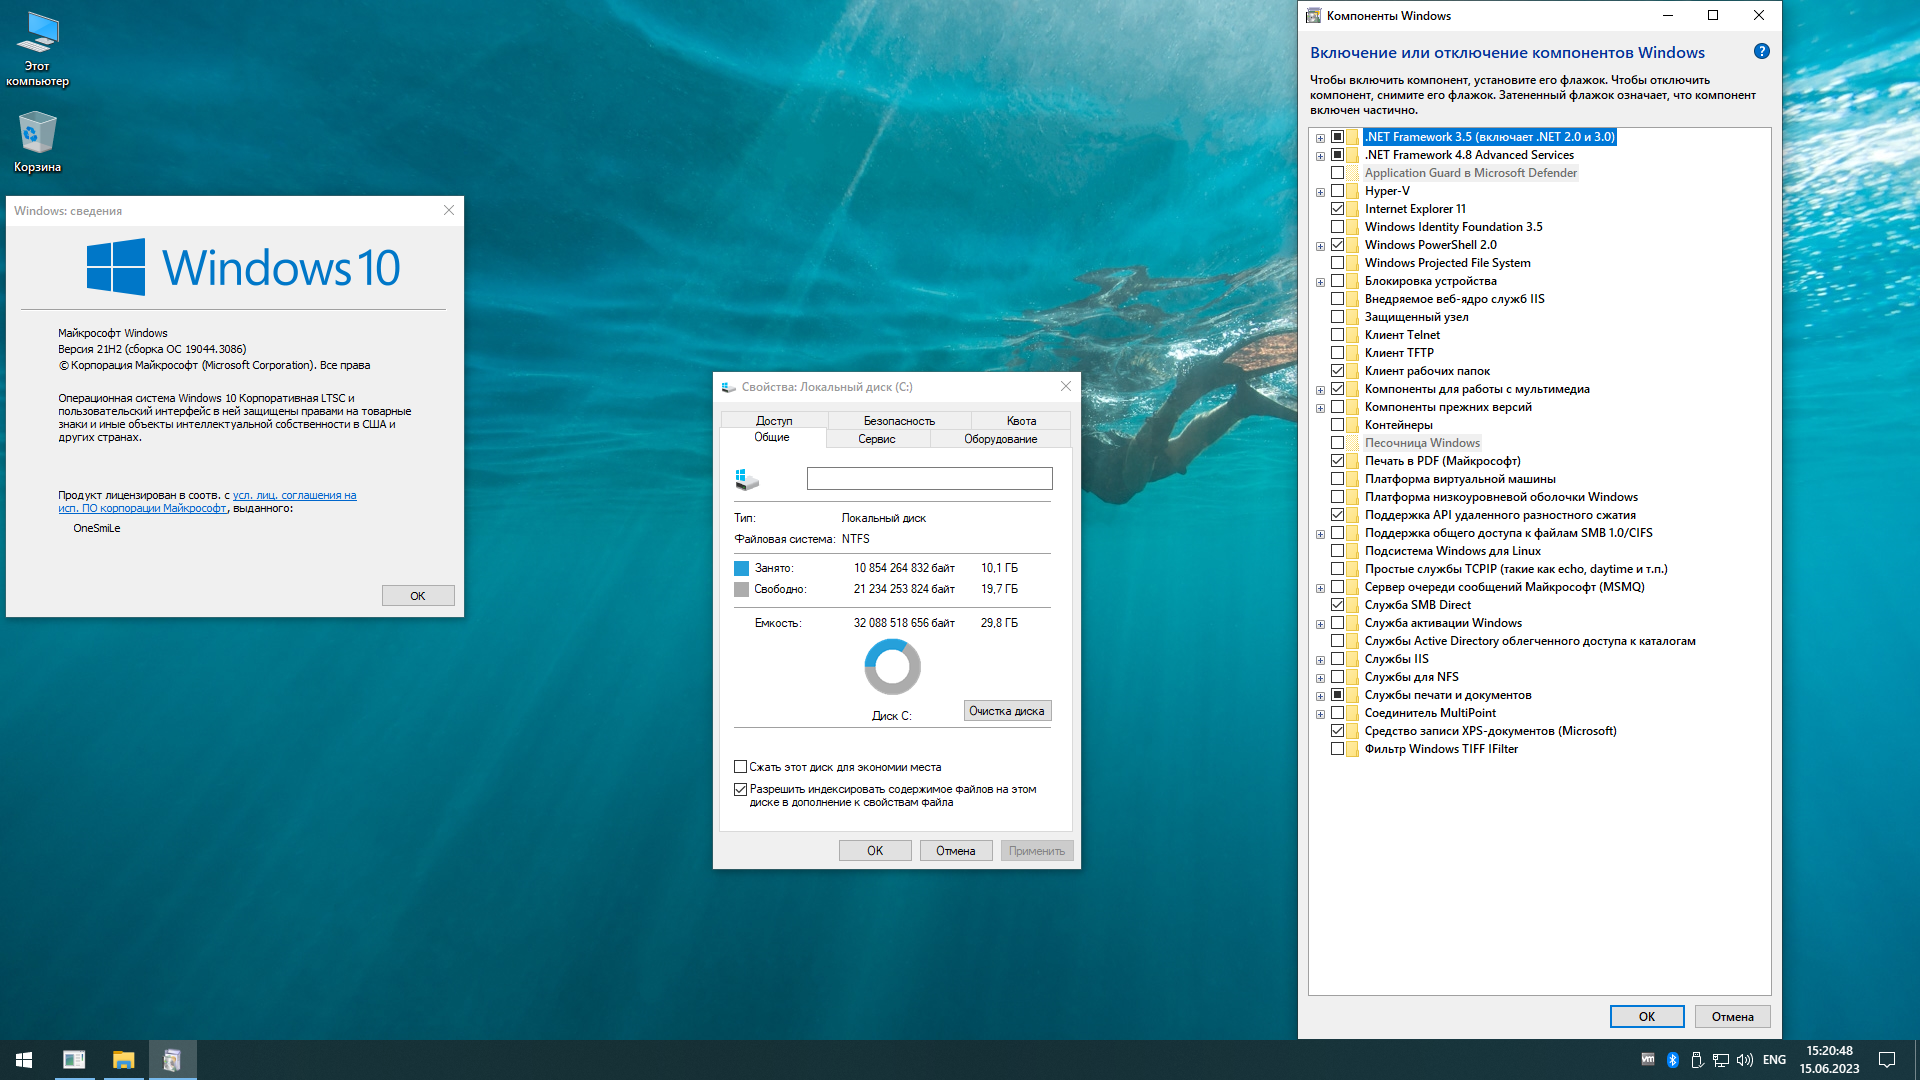Enable the Hyper-V checkbox
Viewport: 1920px width, 1080px height.
pos(1337,191)
